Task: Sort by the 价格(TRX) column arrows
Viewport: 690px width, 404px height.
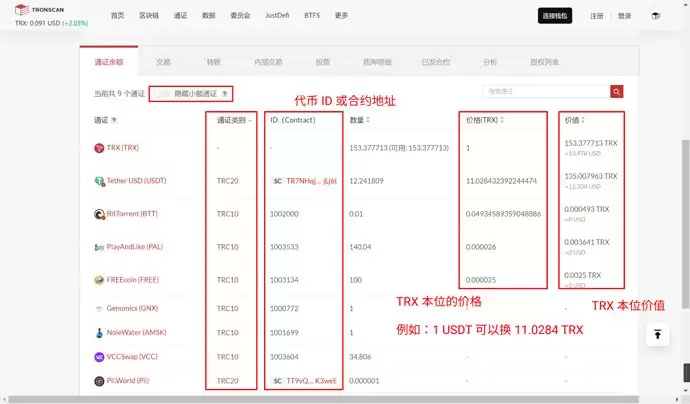Action: pos(502,120)
